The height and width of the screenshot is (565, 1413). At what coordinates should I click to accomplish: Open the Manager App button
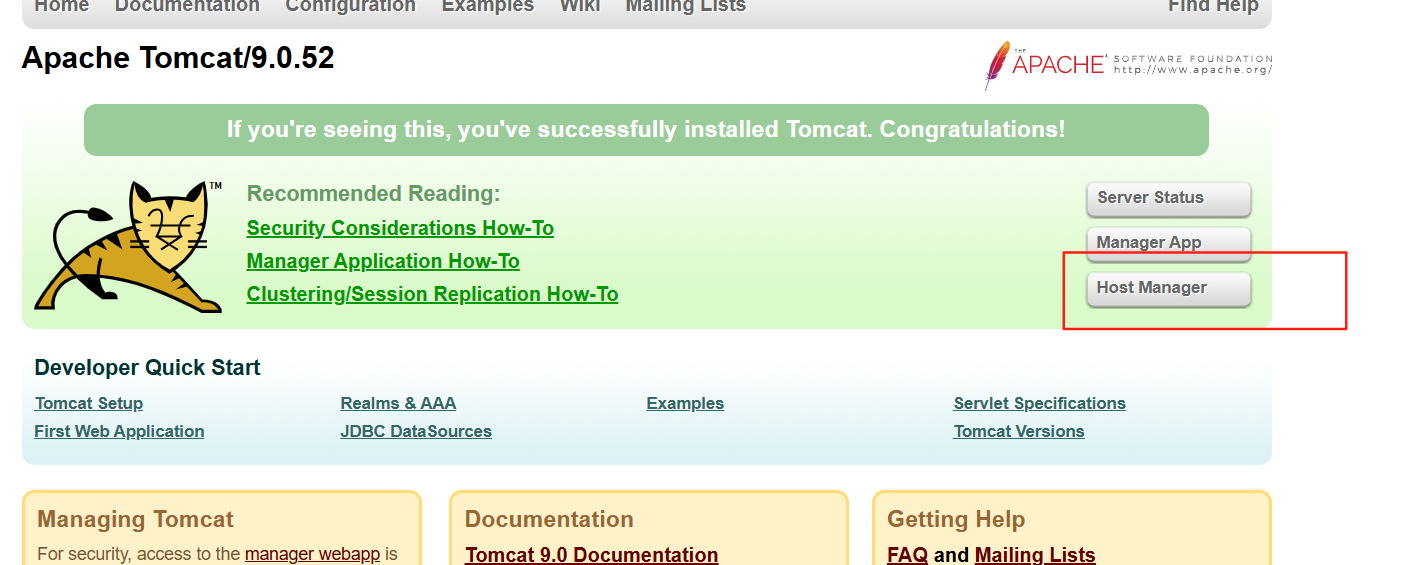pos(1169,243)
